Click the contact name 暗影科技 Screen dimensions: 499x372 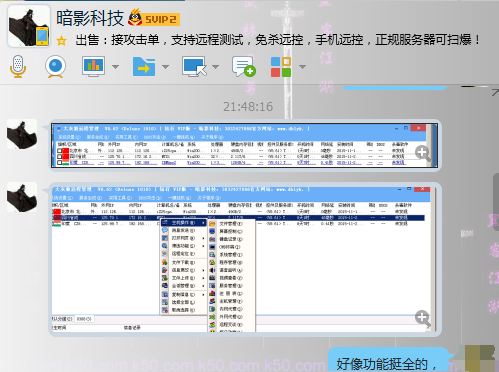coord(90,18)
